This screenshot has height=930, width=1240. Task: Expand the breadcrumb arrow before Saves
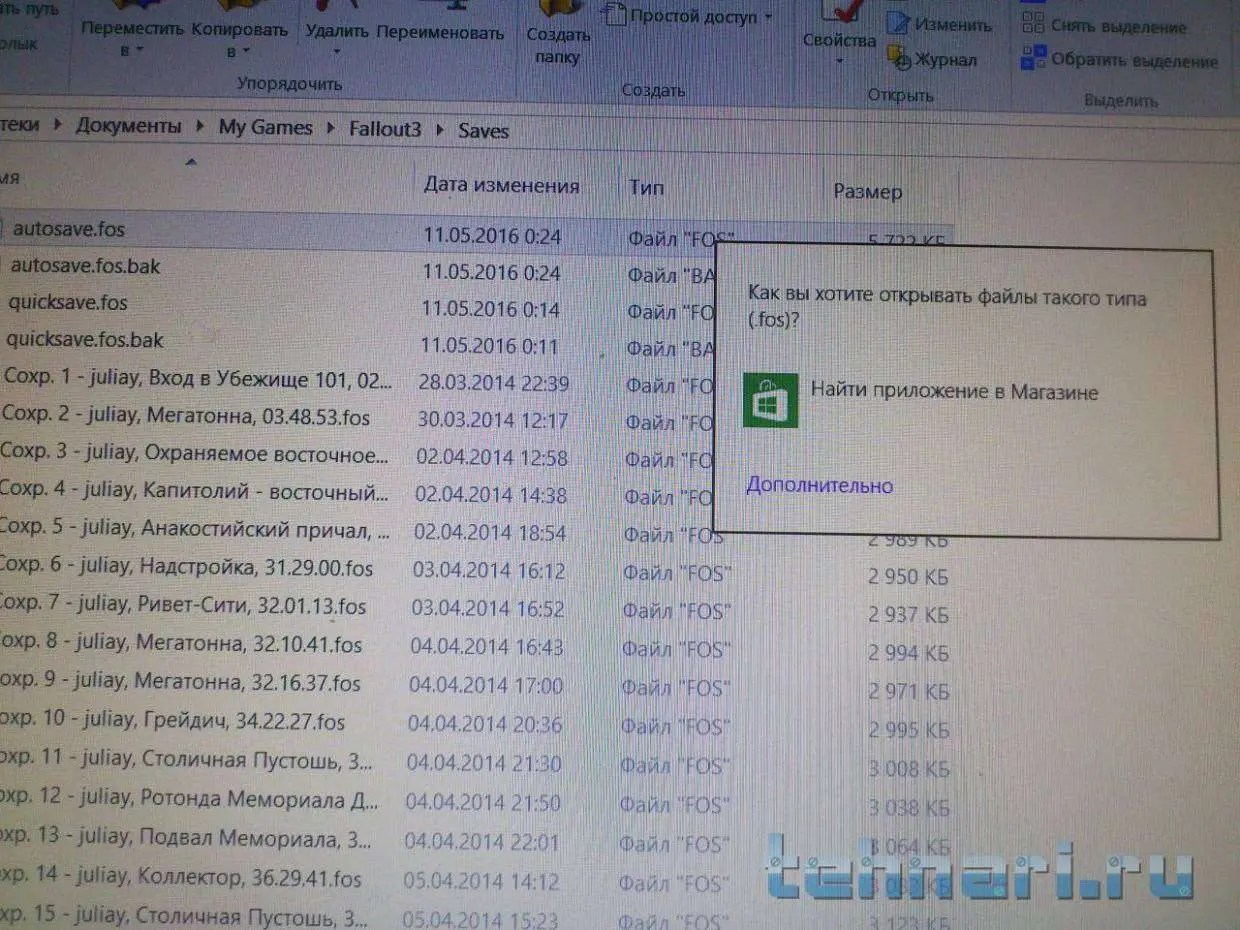(440, 130)
